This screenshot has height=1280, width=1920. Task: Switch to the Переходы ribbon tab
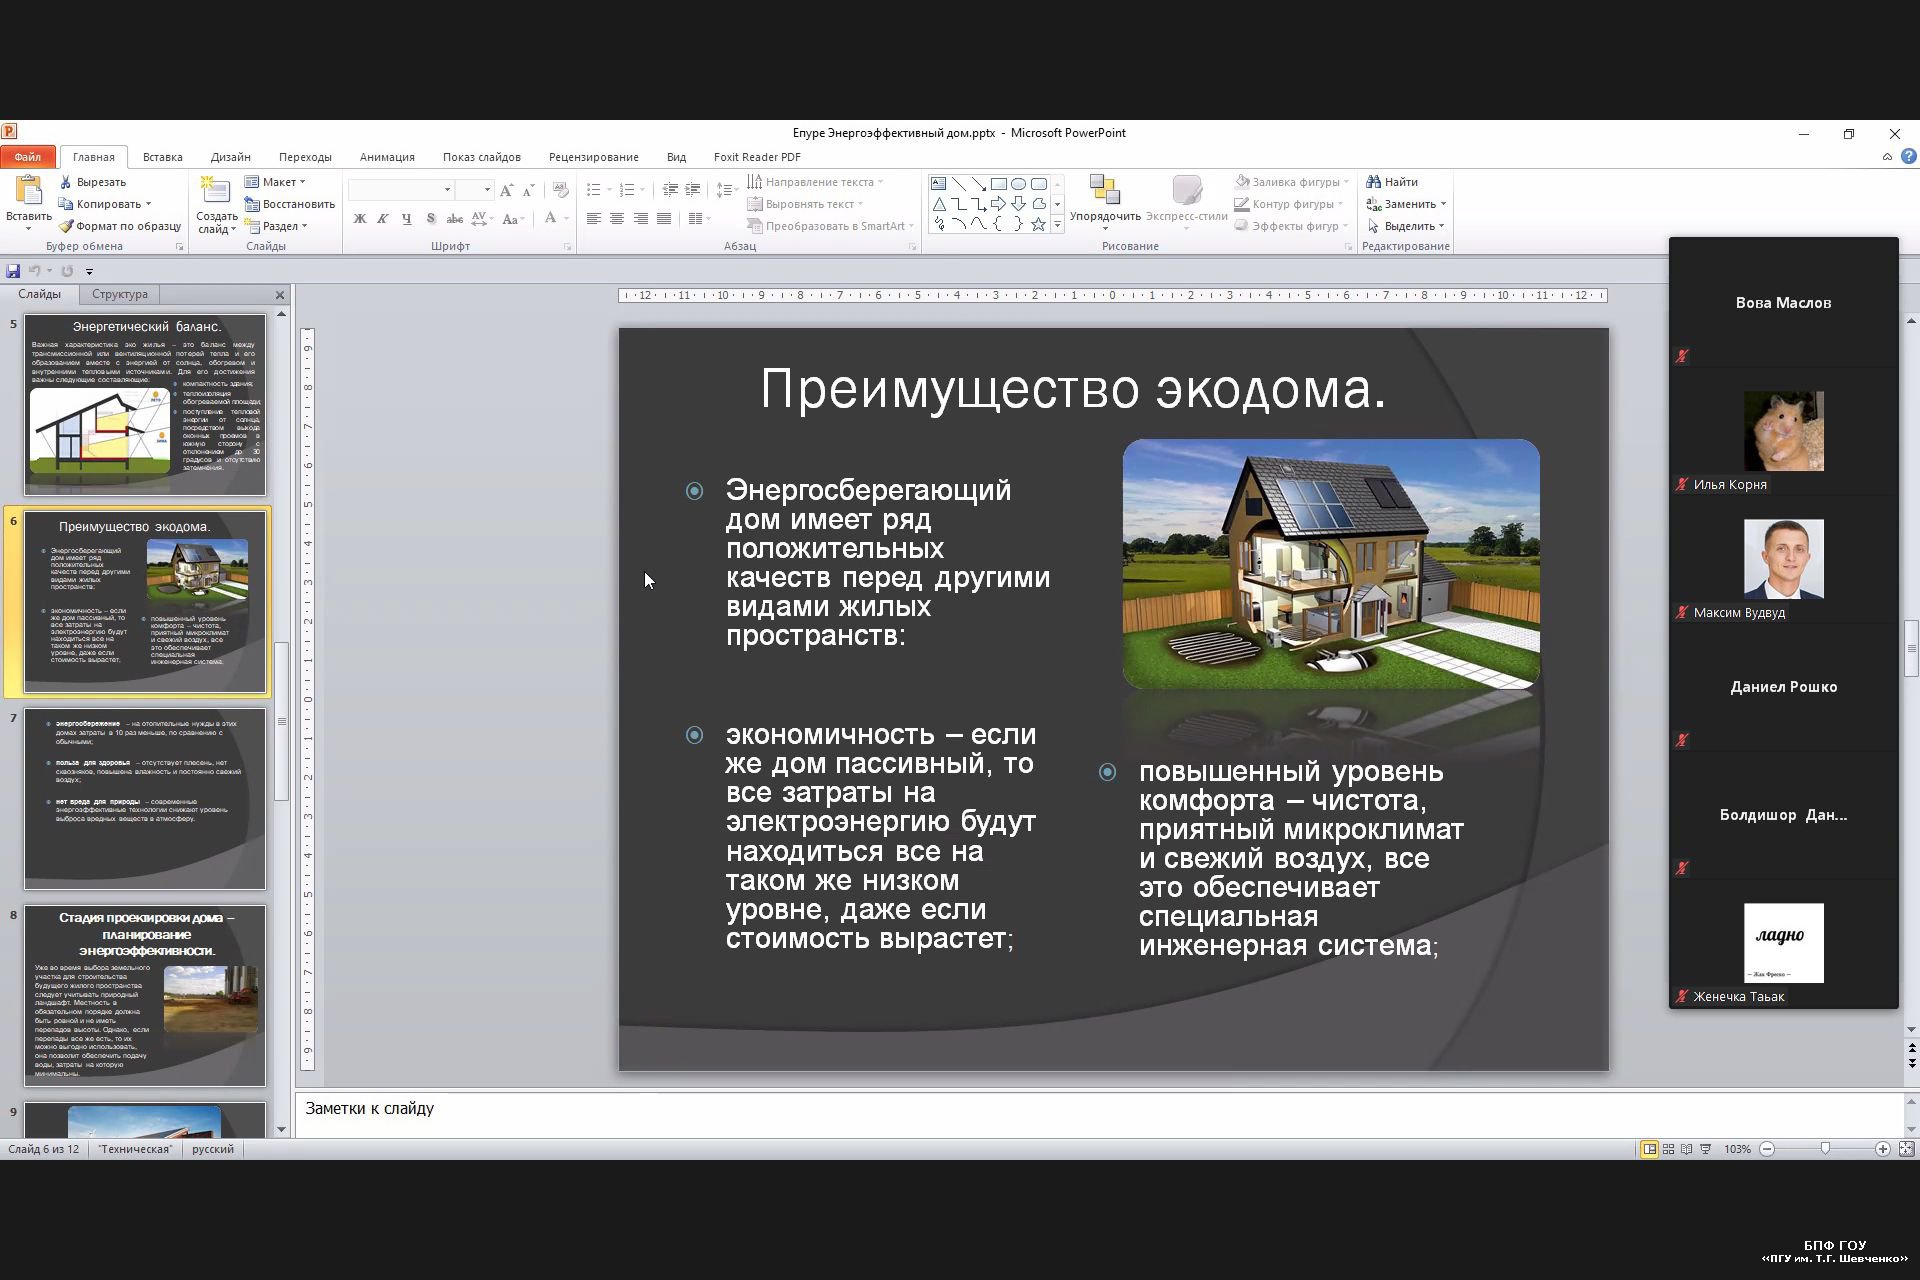(x=305, y=157)
